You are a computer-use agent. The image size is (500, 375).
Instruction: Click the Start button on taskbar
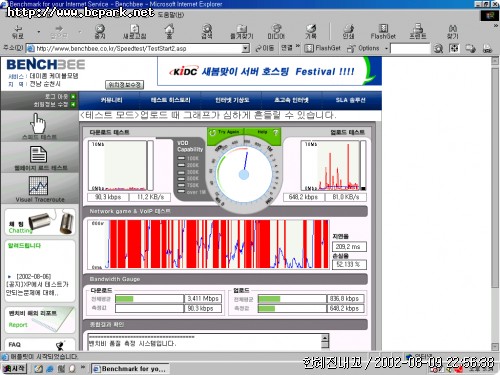click(14, 368)
